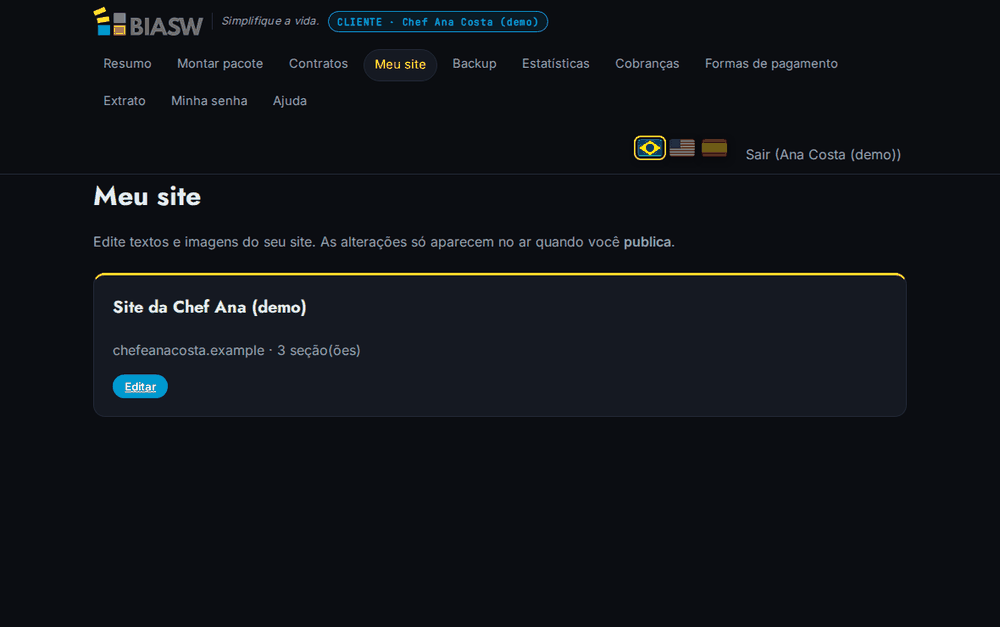
Task: Switch language to Brazilian Portuguese flag
Action: 649,148
